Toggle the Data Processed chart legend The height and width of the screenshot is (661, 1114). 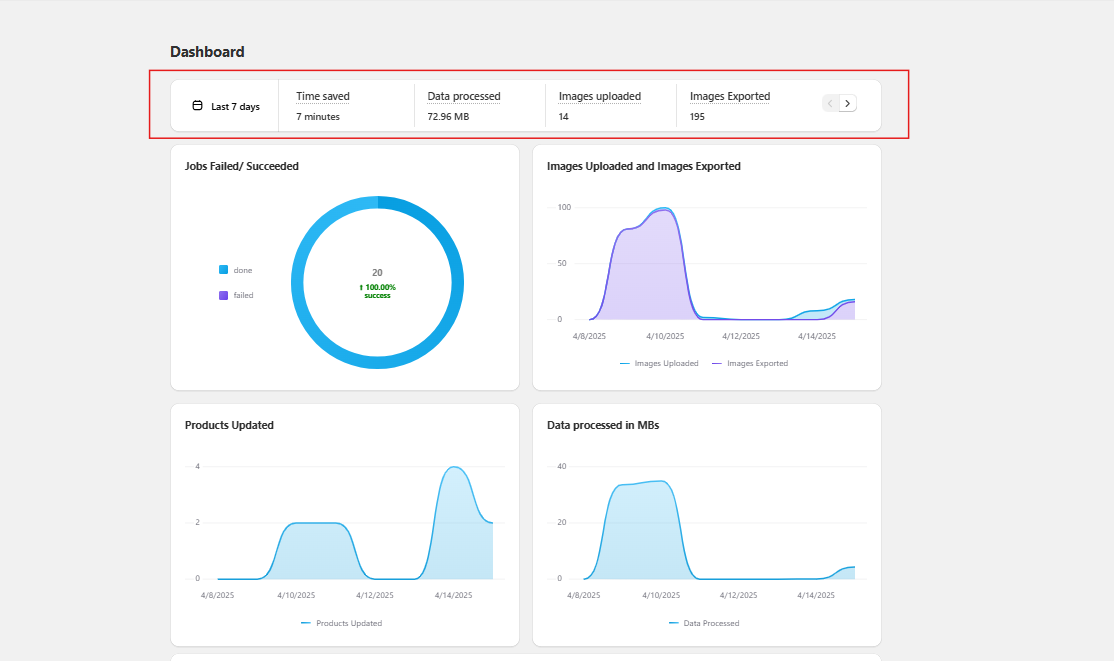pyautogui.click(x=704, y=623)
